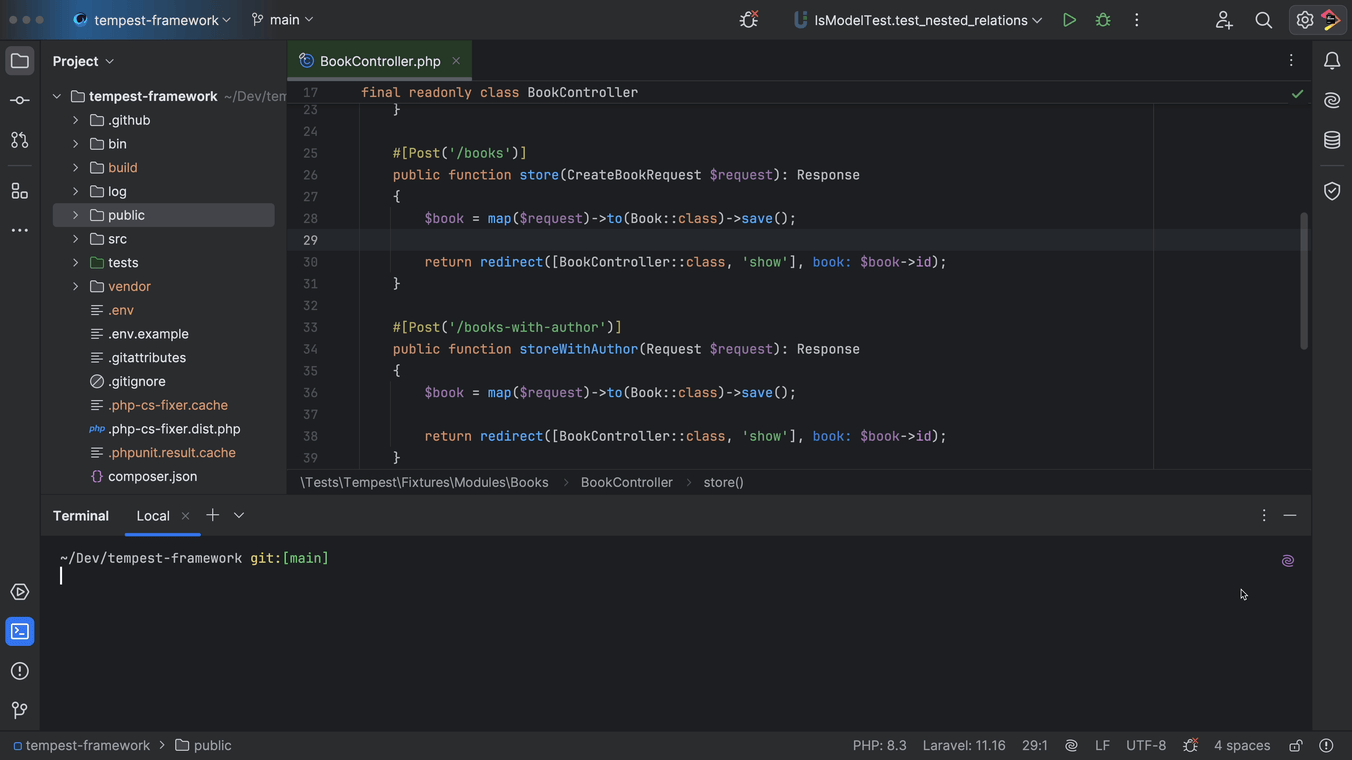
Task: Show the Notifications bell panel
Action: (x=1332, y=61)
